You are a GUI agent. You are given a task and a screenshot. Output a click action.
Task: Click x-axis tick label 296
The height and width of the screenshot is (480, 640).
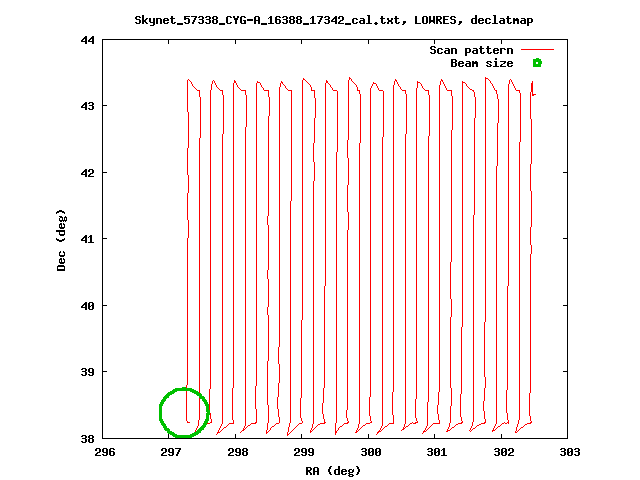point(105,452)
